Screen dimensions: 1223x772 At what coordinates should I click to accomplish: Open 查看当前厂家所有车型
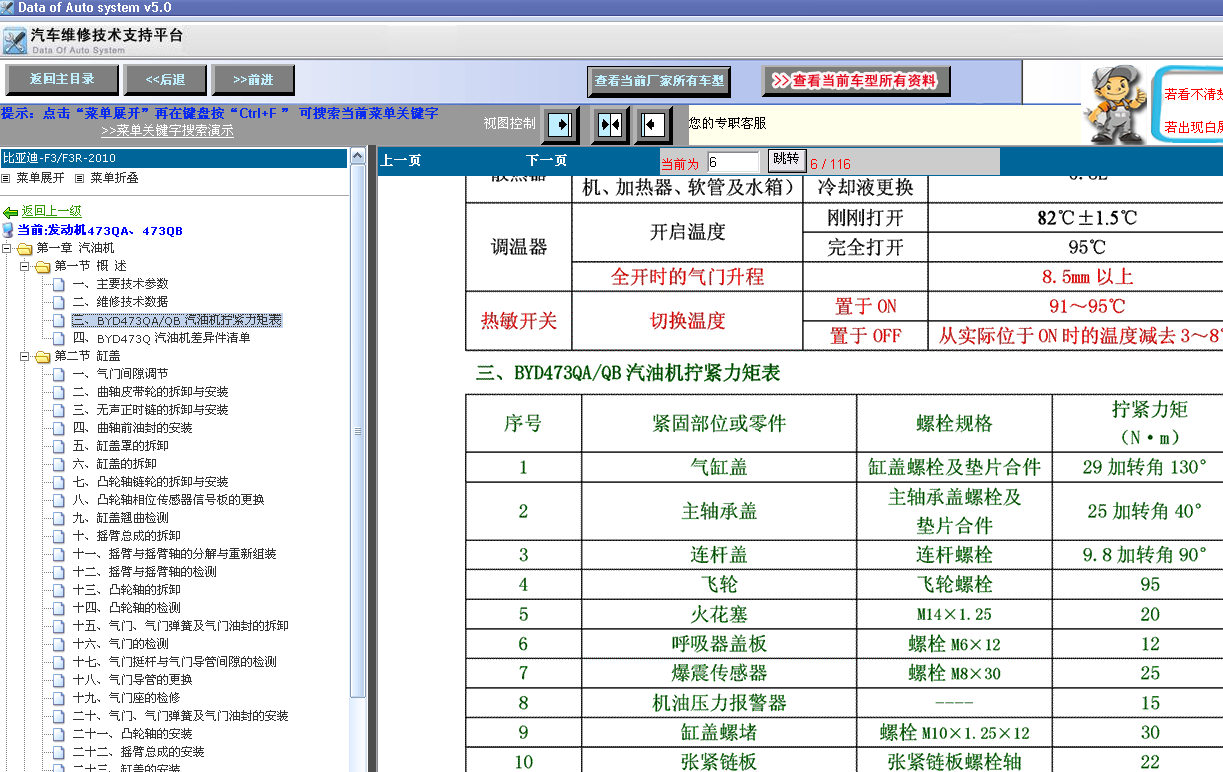tap(659, 81)
